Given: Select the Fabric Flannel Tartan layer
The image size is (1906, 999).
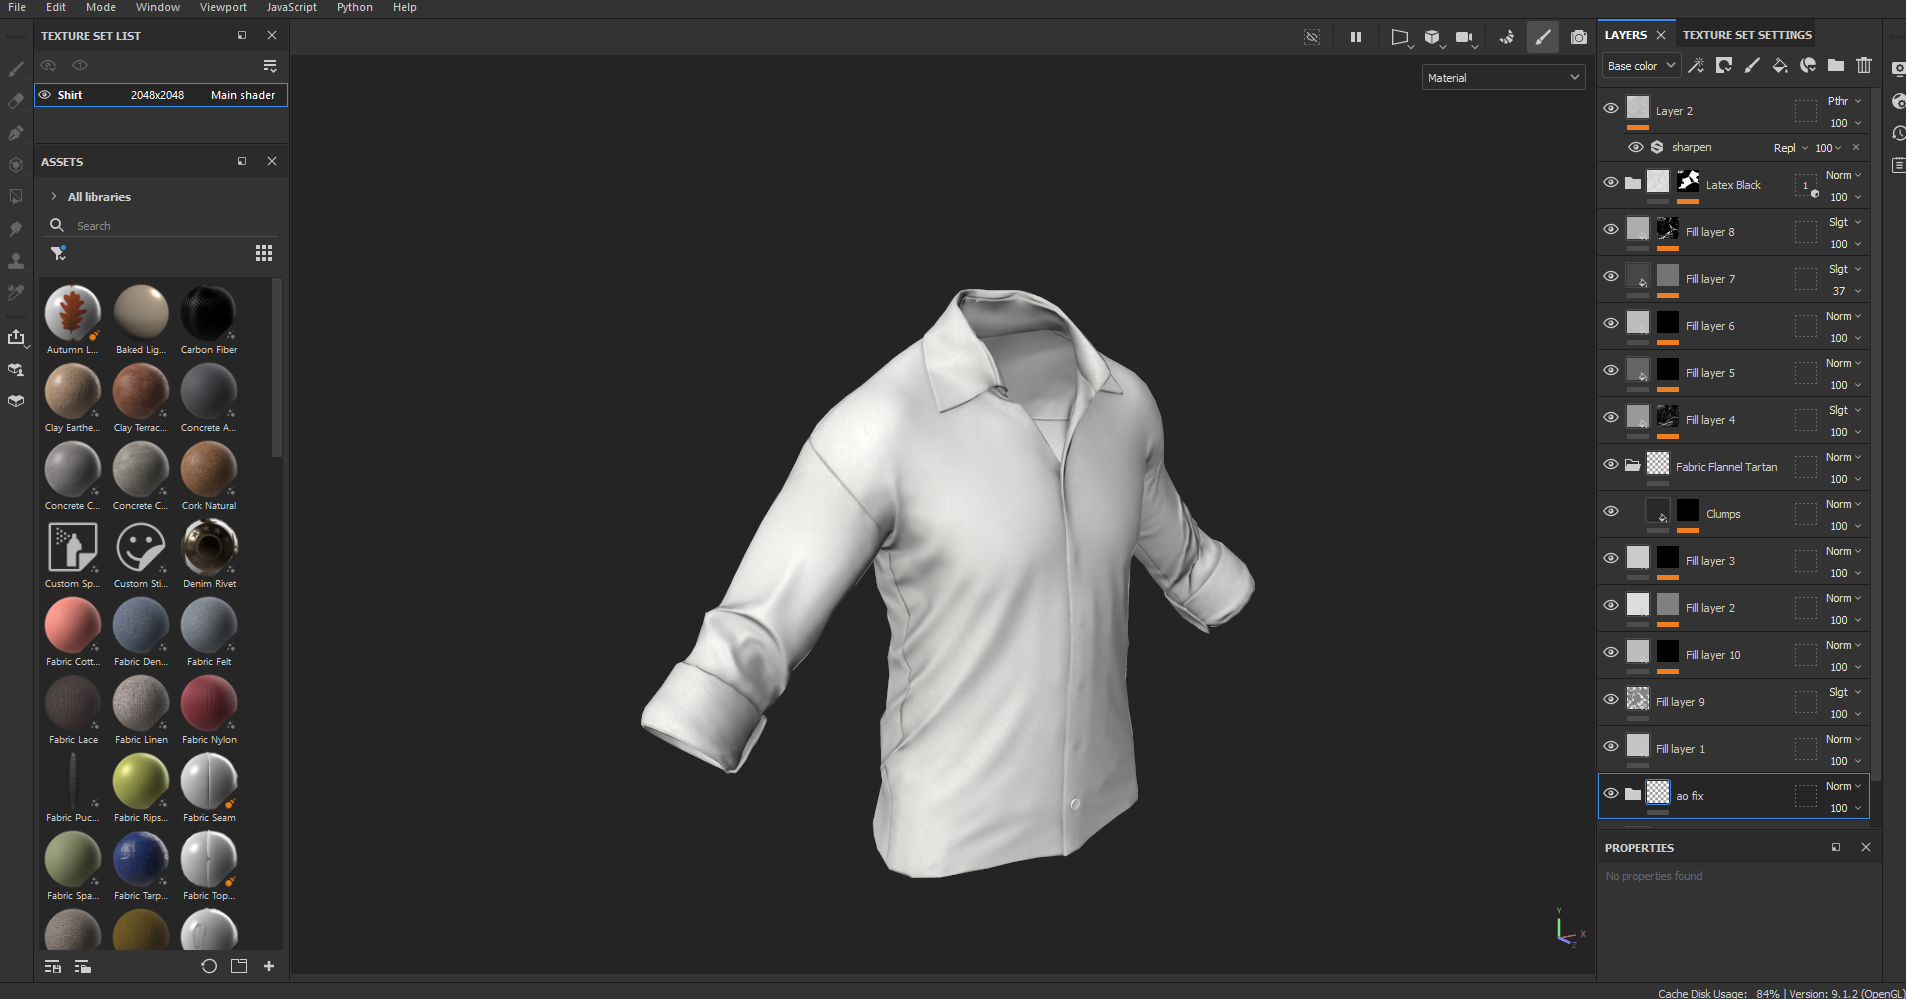Looking at the screenshot, I should (x=1726, y=467).
